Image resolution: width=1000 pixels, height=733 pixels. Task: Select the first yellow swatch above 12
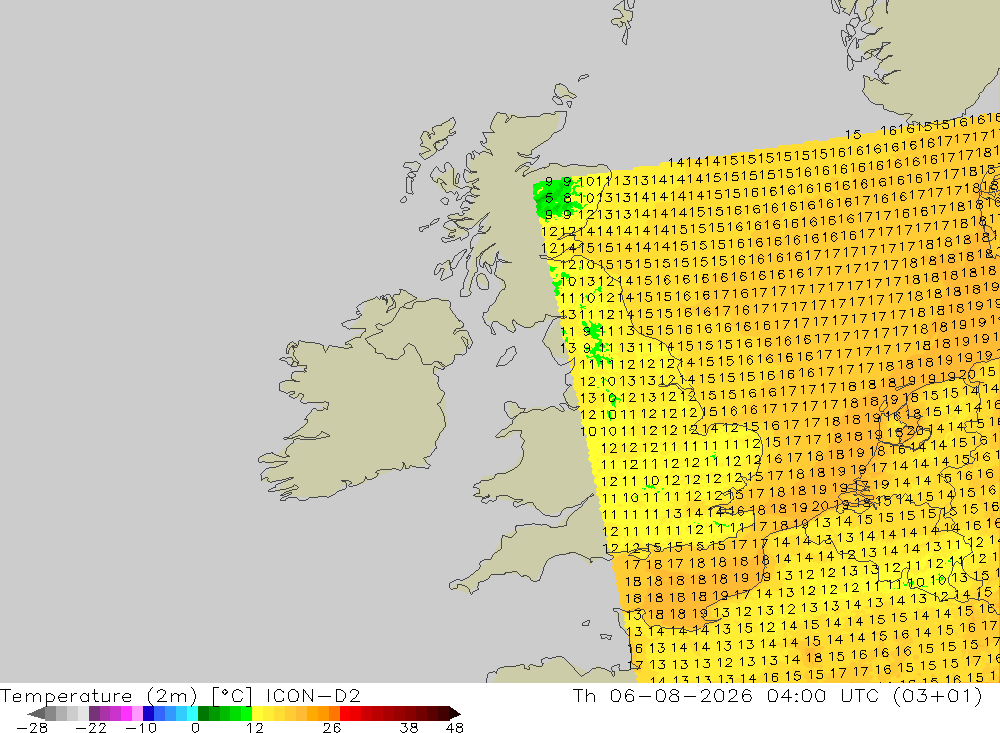pyautogui.click(x=257, y=713)
